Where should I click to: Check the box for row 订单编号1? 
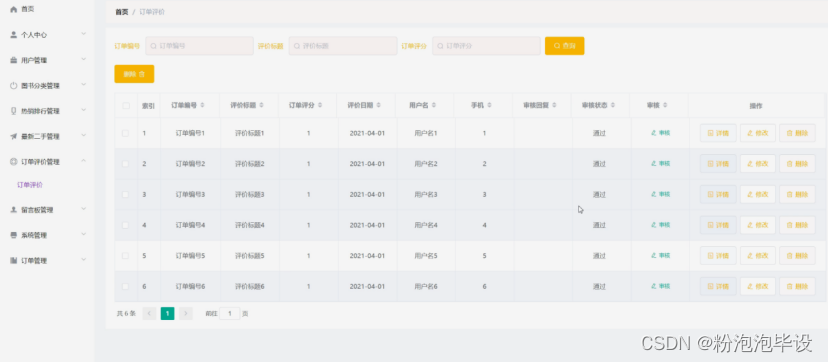pyautogui.click(x=125, y=133)
